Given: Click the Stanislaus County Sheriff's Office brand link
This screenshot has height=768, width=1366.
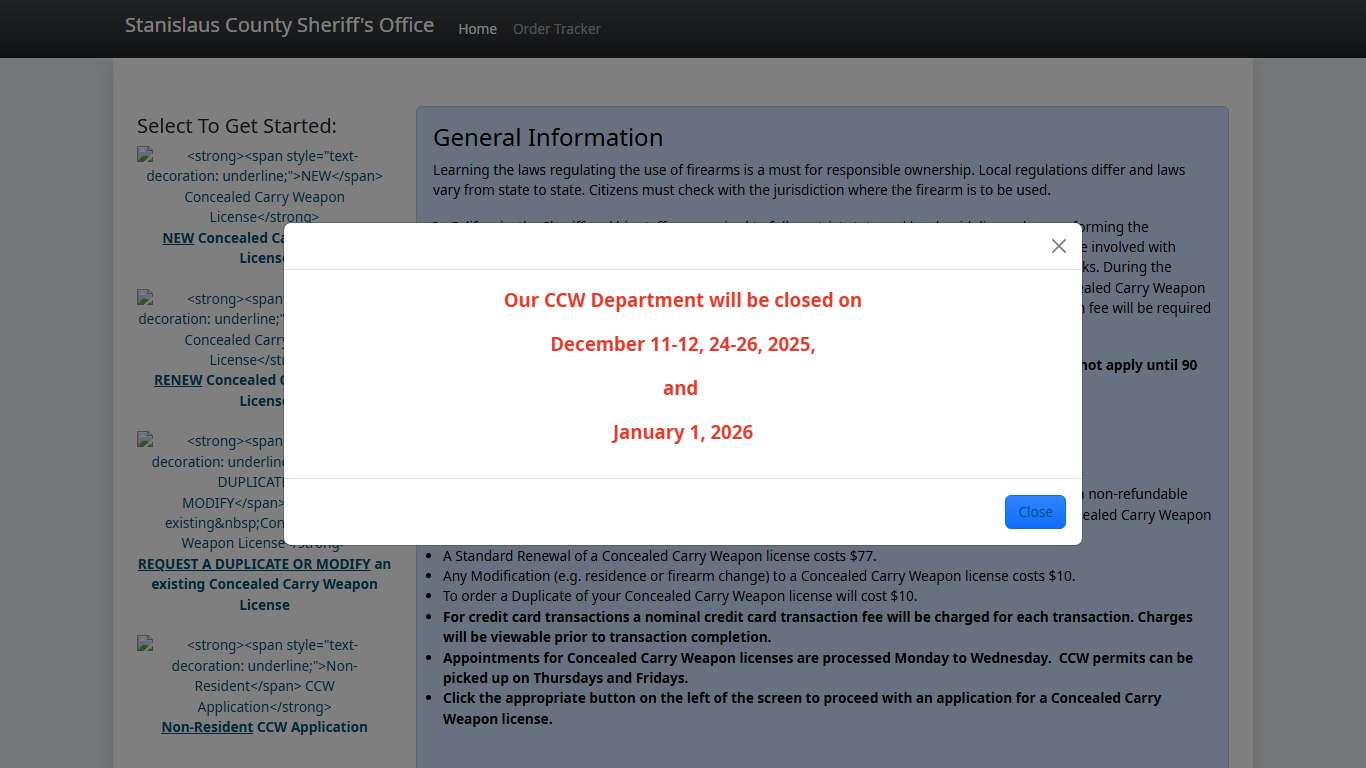Looking at the screenshot, I should pyautogui.click(x=279, y=25).
